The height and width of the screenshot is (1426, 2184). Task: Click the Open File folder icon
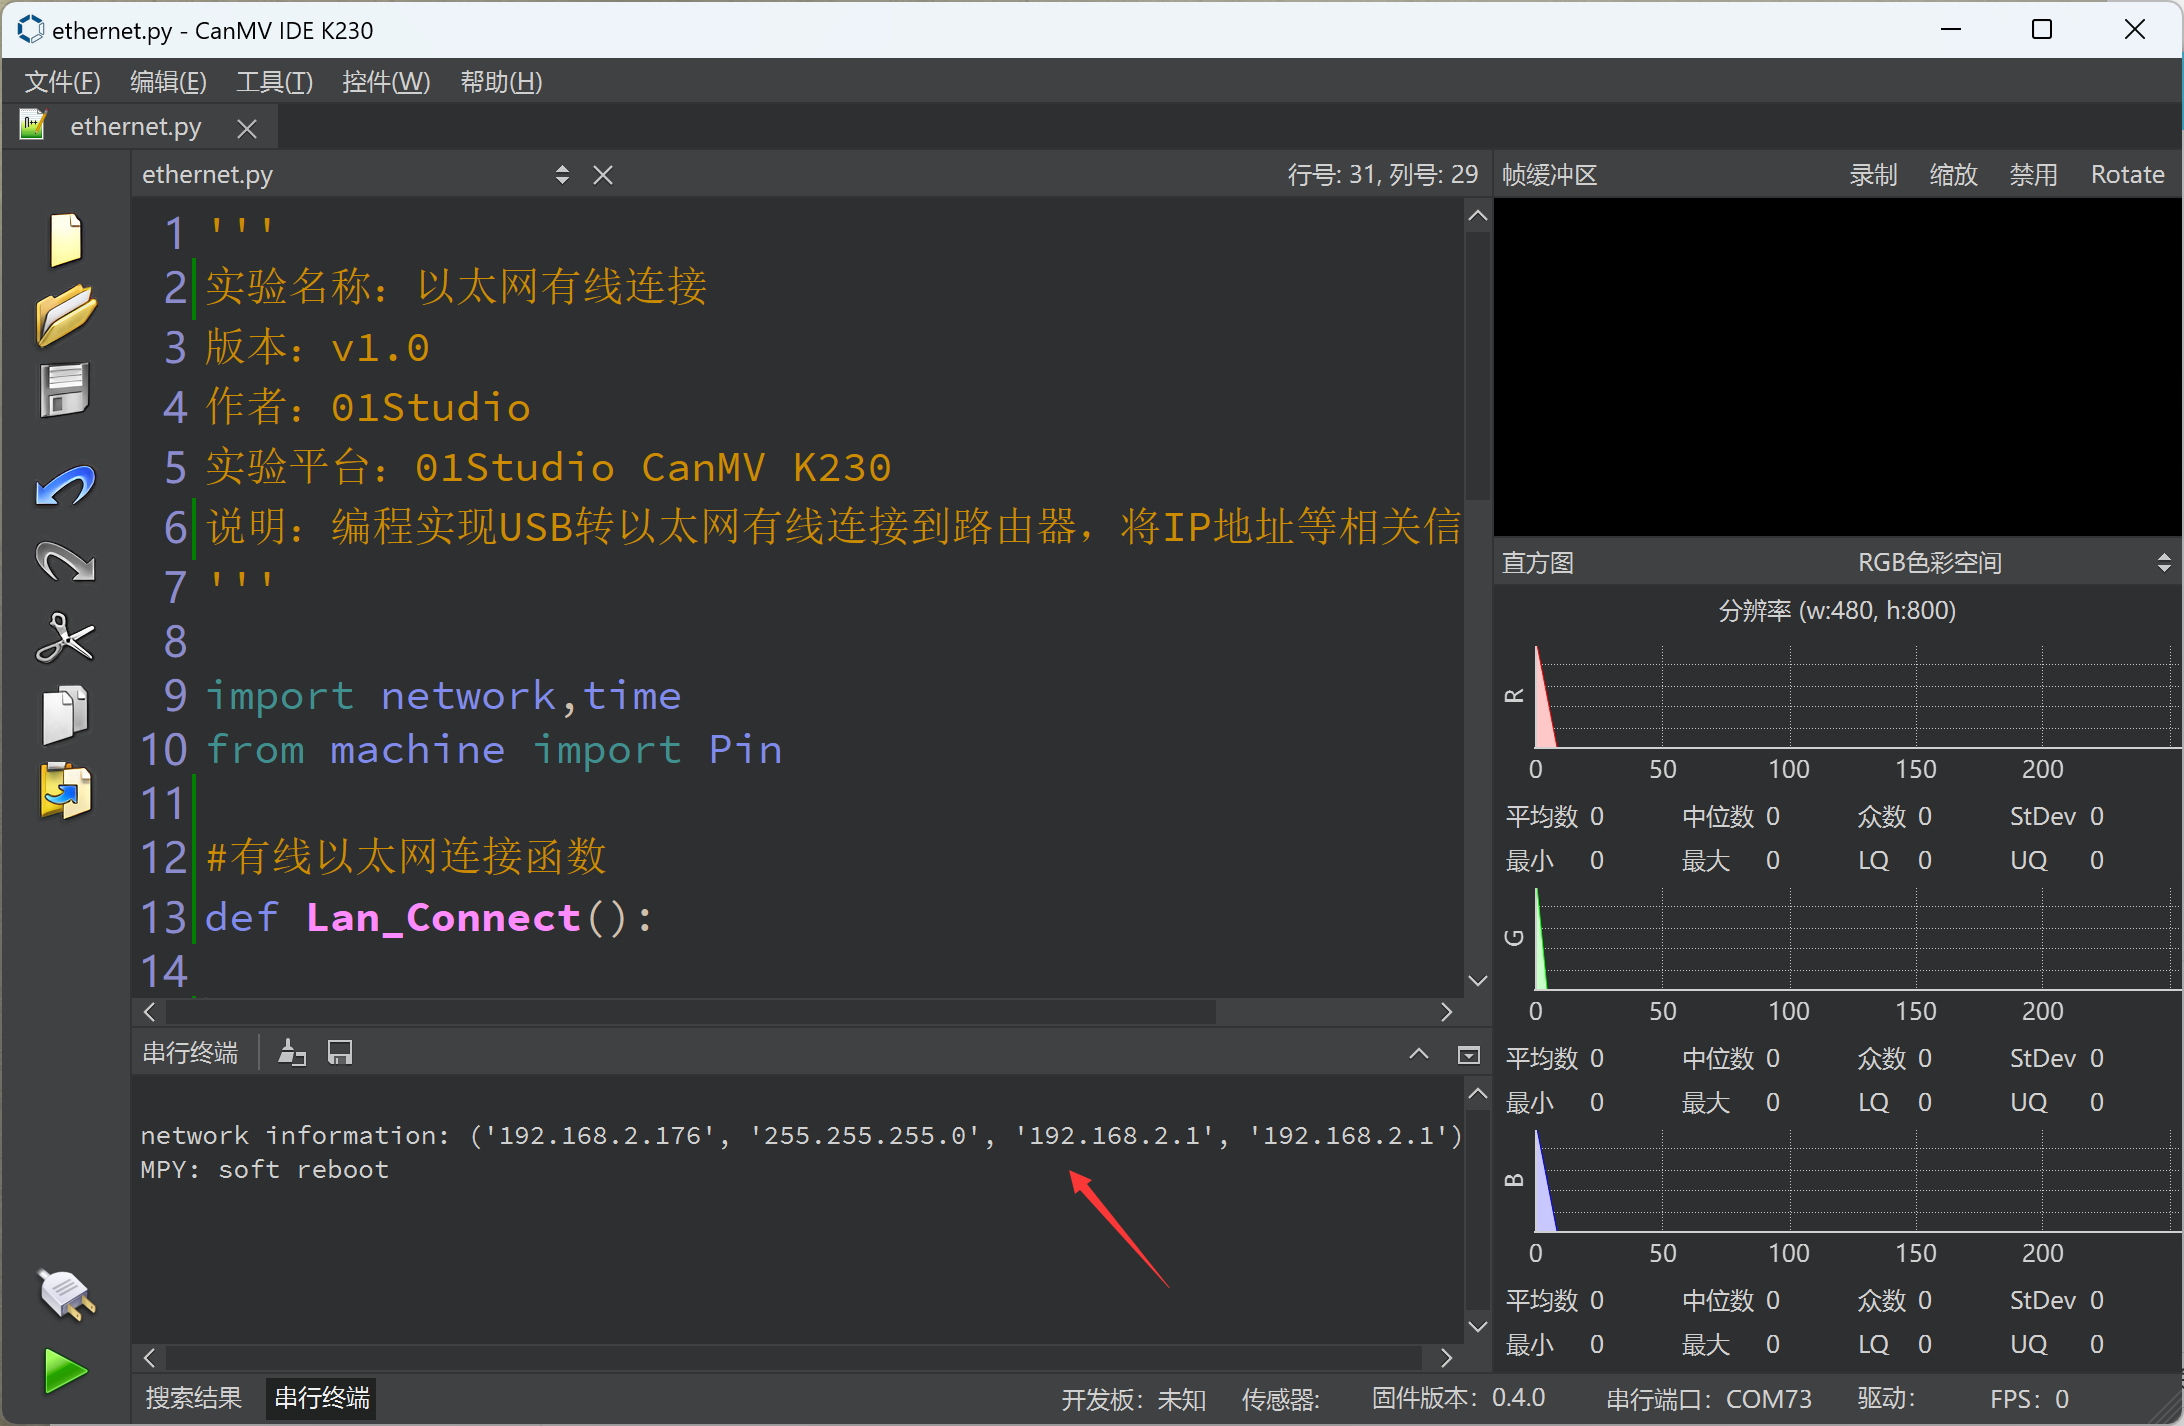coord(66,315)
